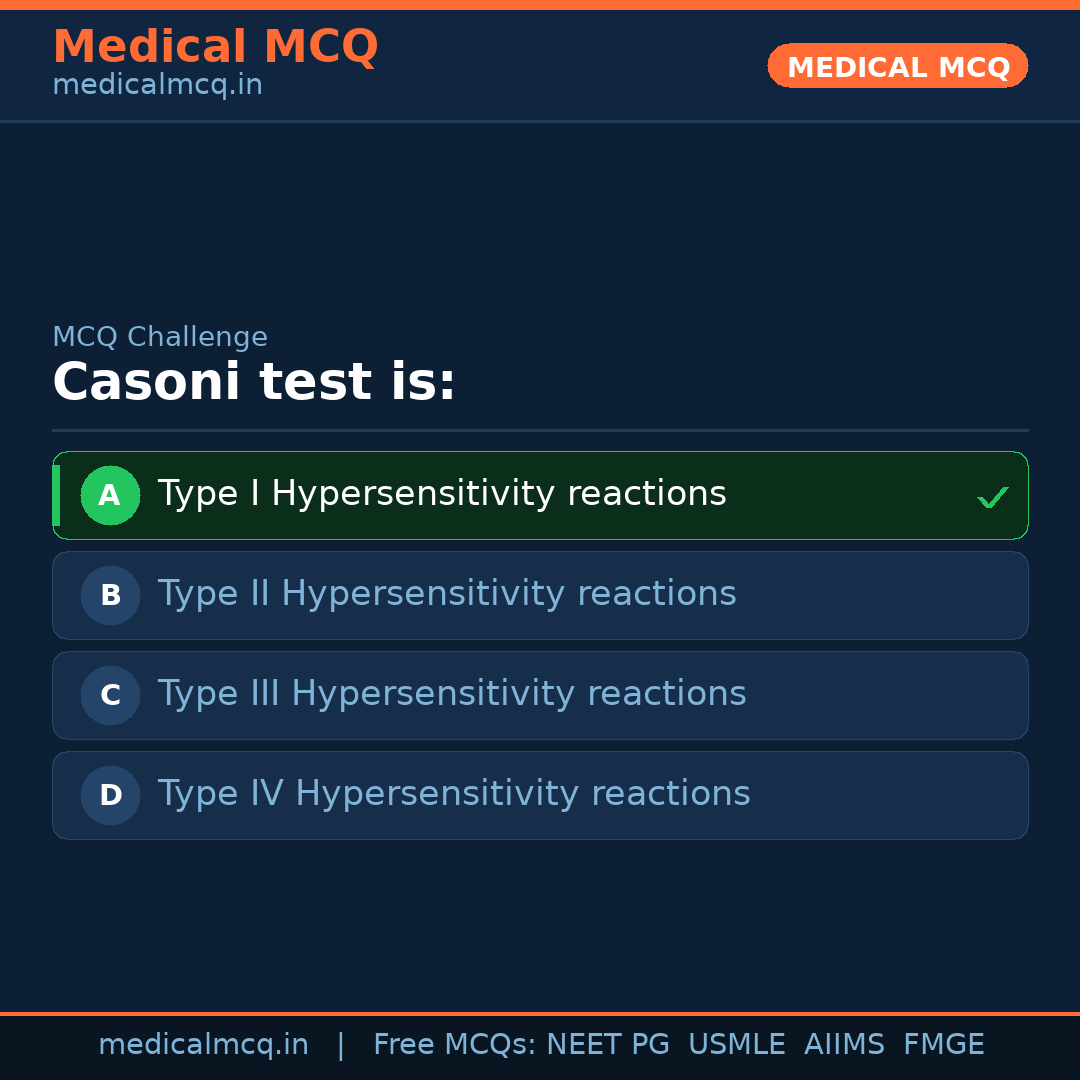Click the Free MCQs footer label

454,1045
